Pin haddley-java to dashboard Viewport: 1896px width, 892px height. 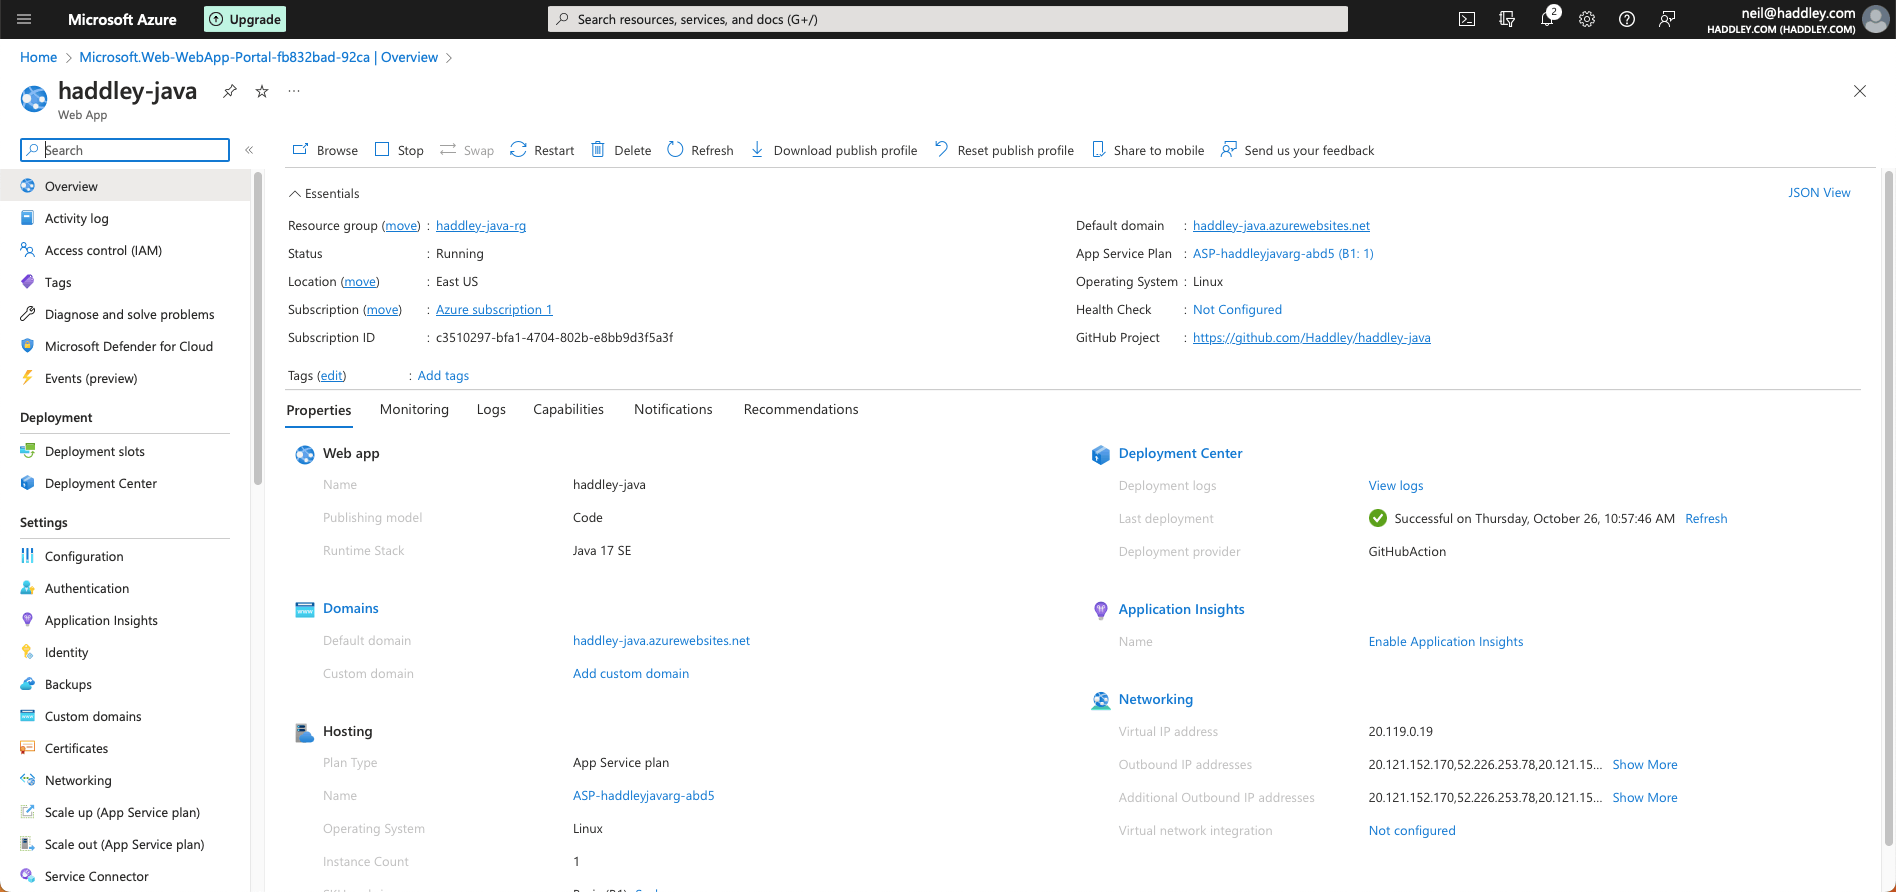click(230, 91)
